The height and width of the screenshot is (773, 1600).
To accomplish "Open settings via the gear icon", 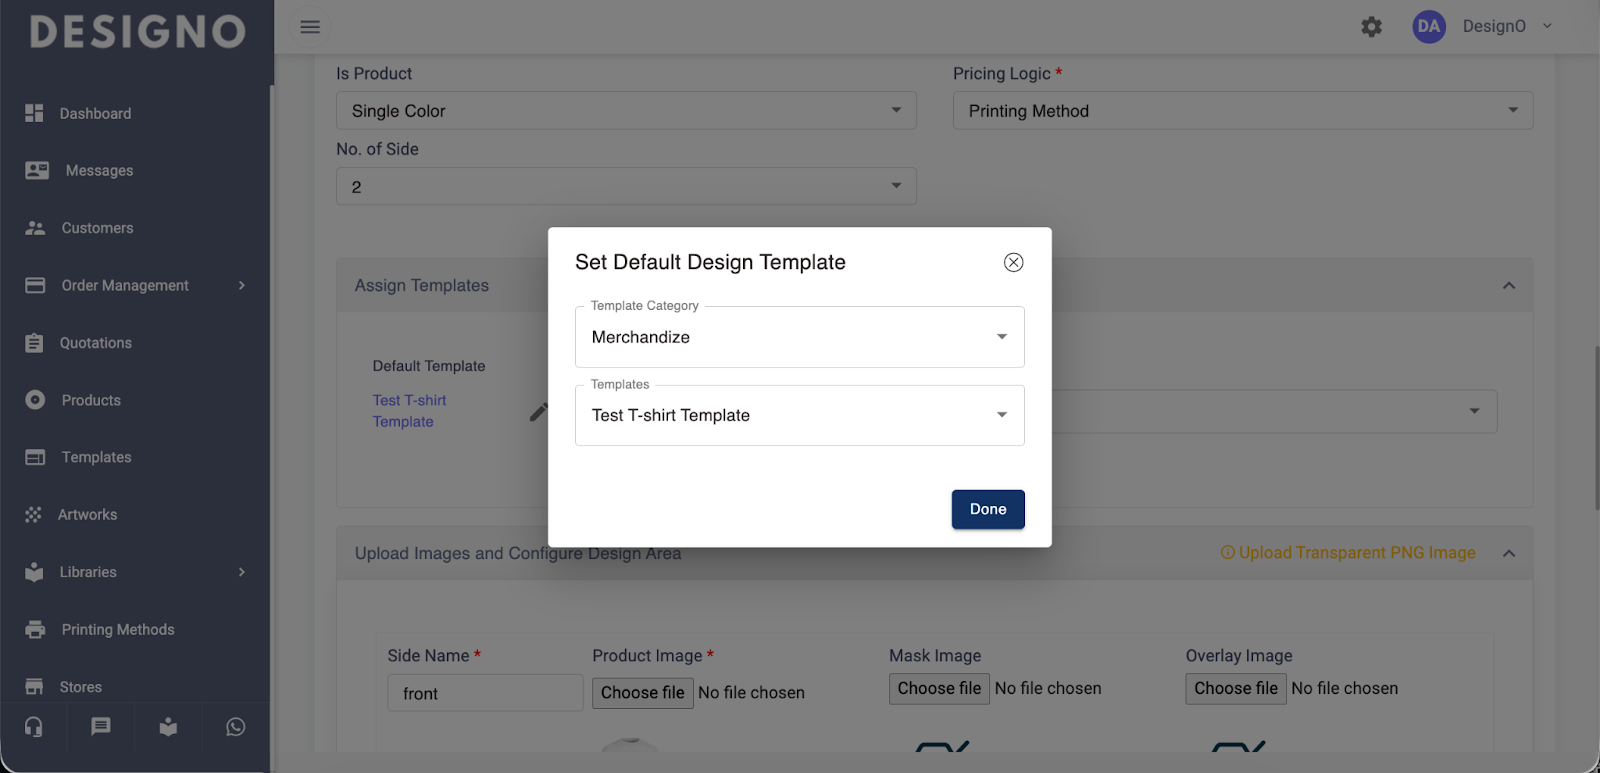I will click(1371, 27).
